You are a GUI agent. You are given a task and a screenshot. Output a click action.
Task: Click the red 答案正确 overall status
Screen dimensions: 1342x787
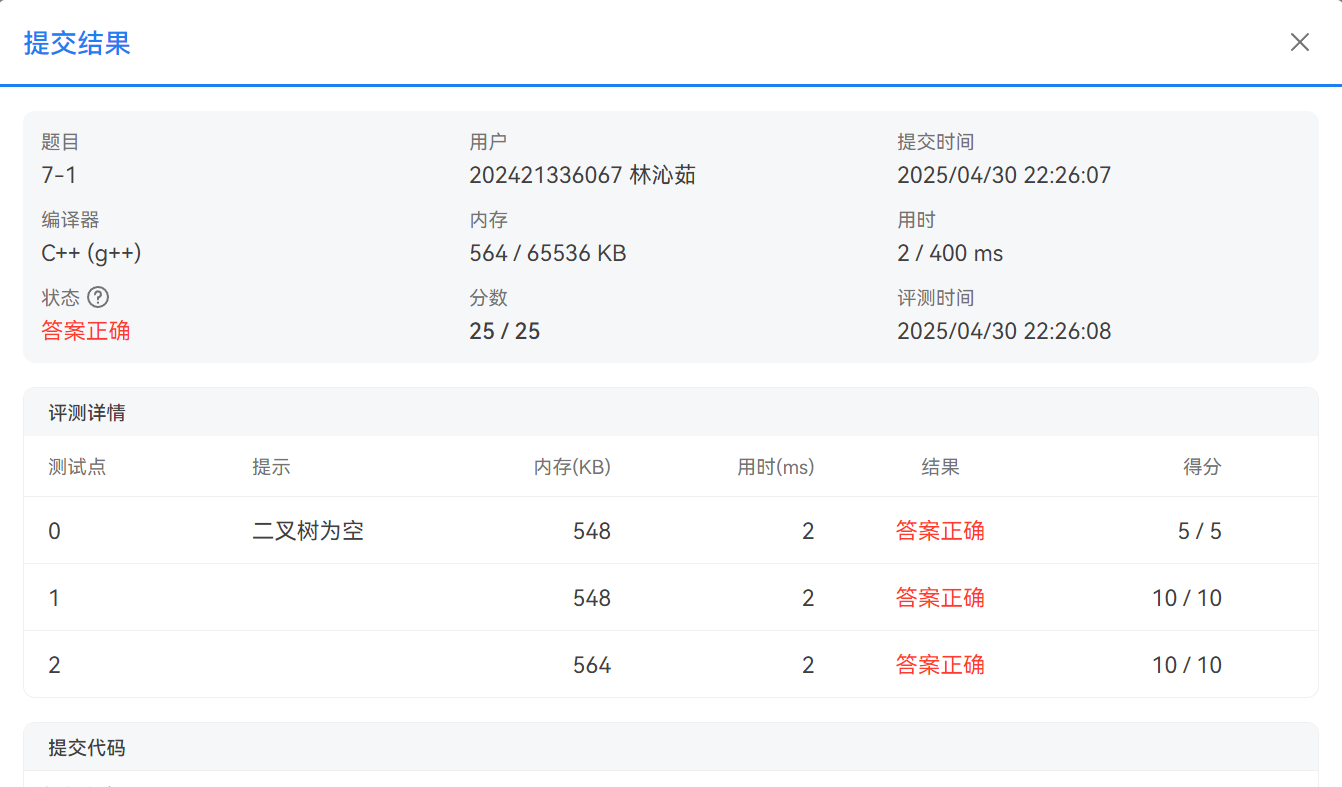pos(86,331)
